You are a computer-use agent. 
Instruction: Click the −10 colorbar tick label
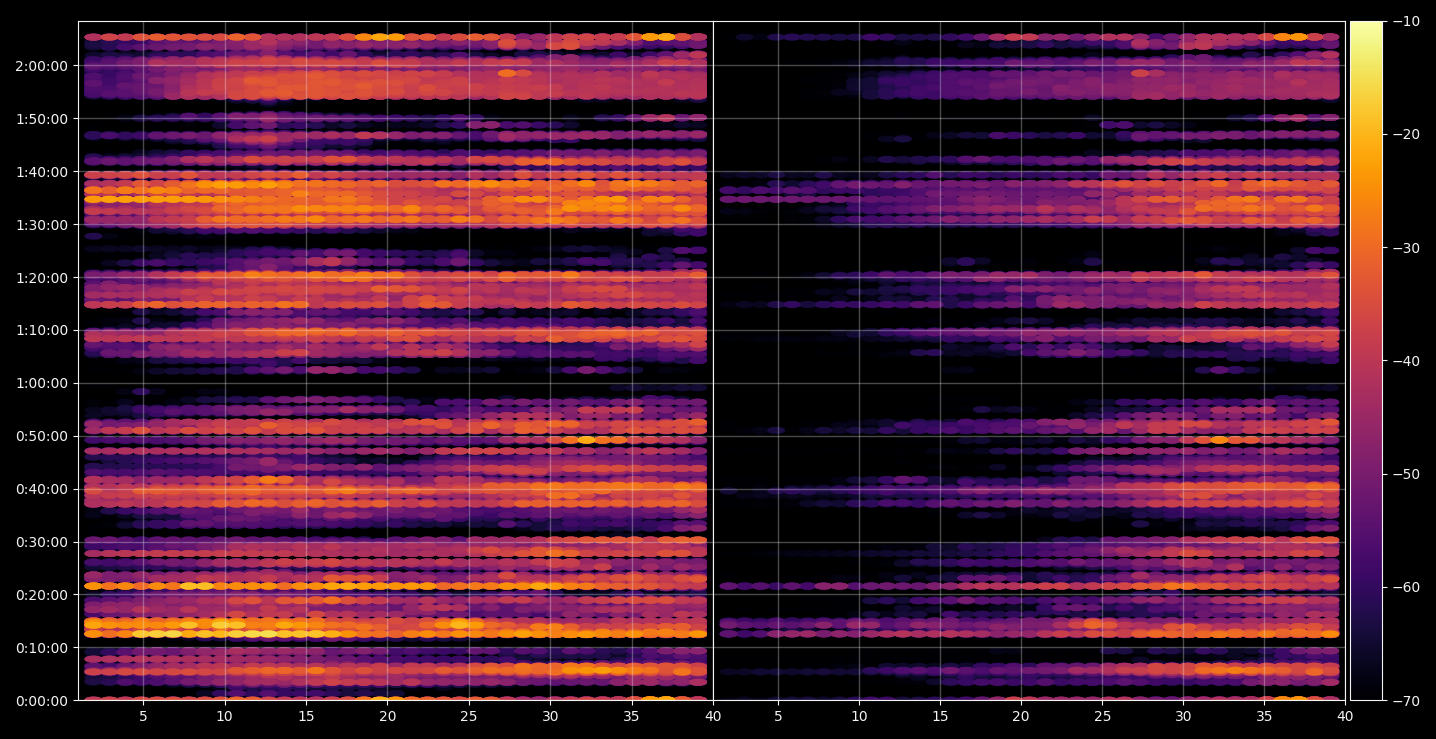pyautogui.click(x=1406, y=22)
